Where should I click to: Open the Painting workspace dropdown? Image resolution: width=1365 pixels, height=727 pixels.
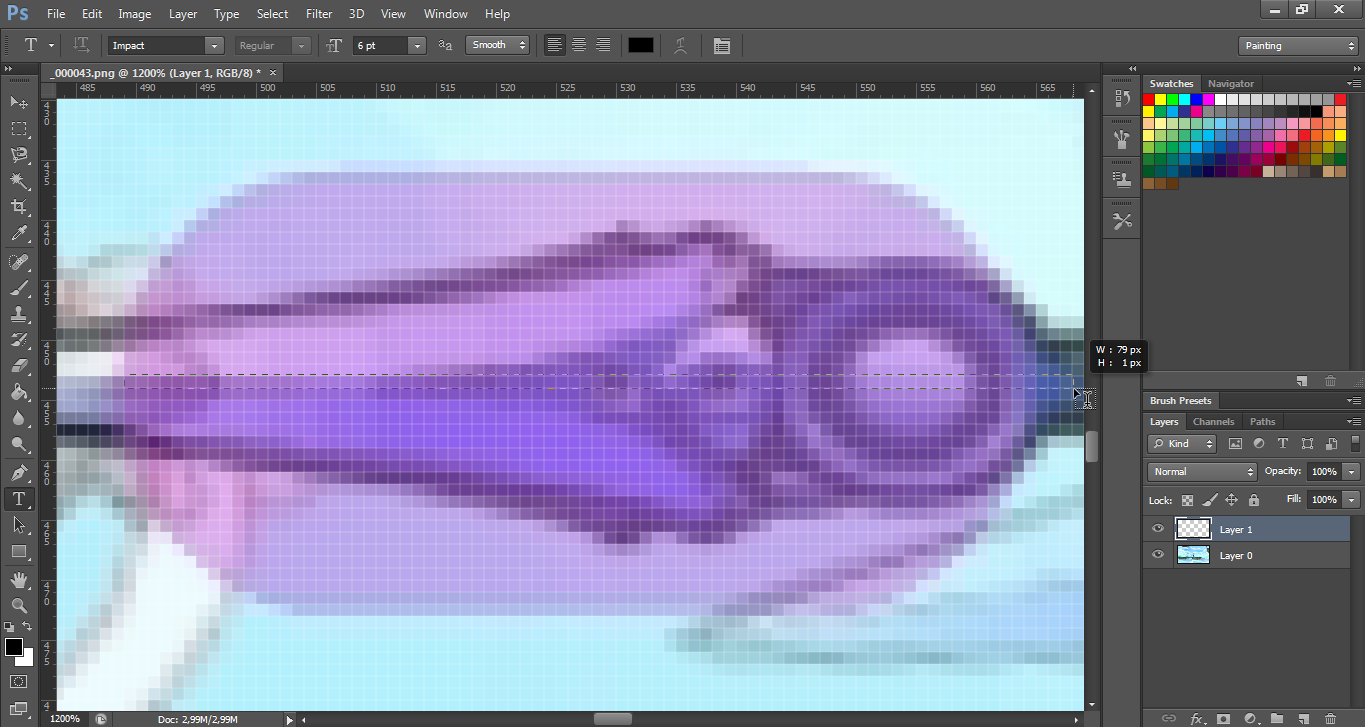1297,46
